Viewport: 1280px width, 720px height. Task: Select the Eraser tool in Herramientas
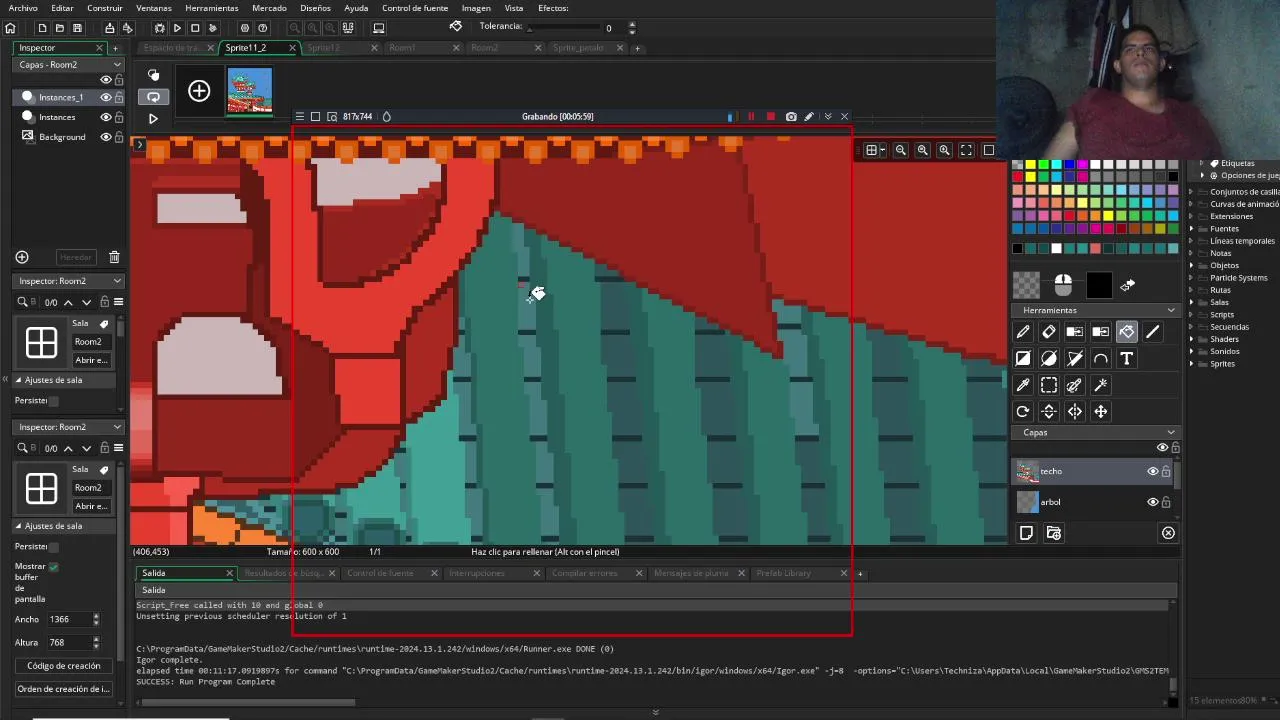[1049, 332]
